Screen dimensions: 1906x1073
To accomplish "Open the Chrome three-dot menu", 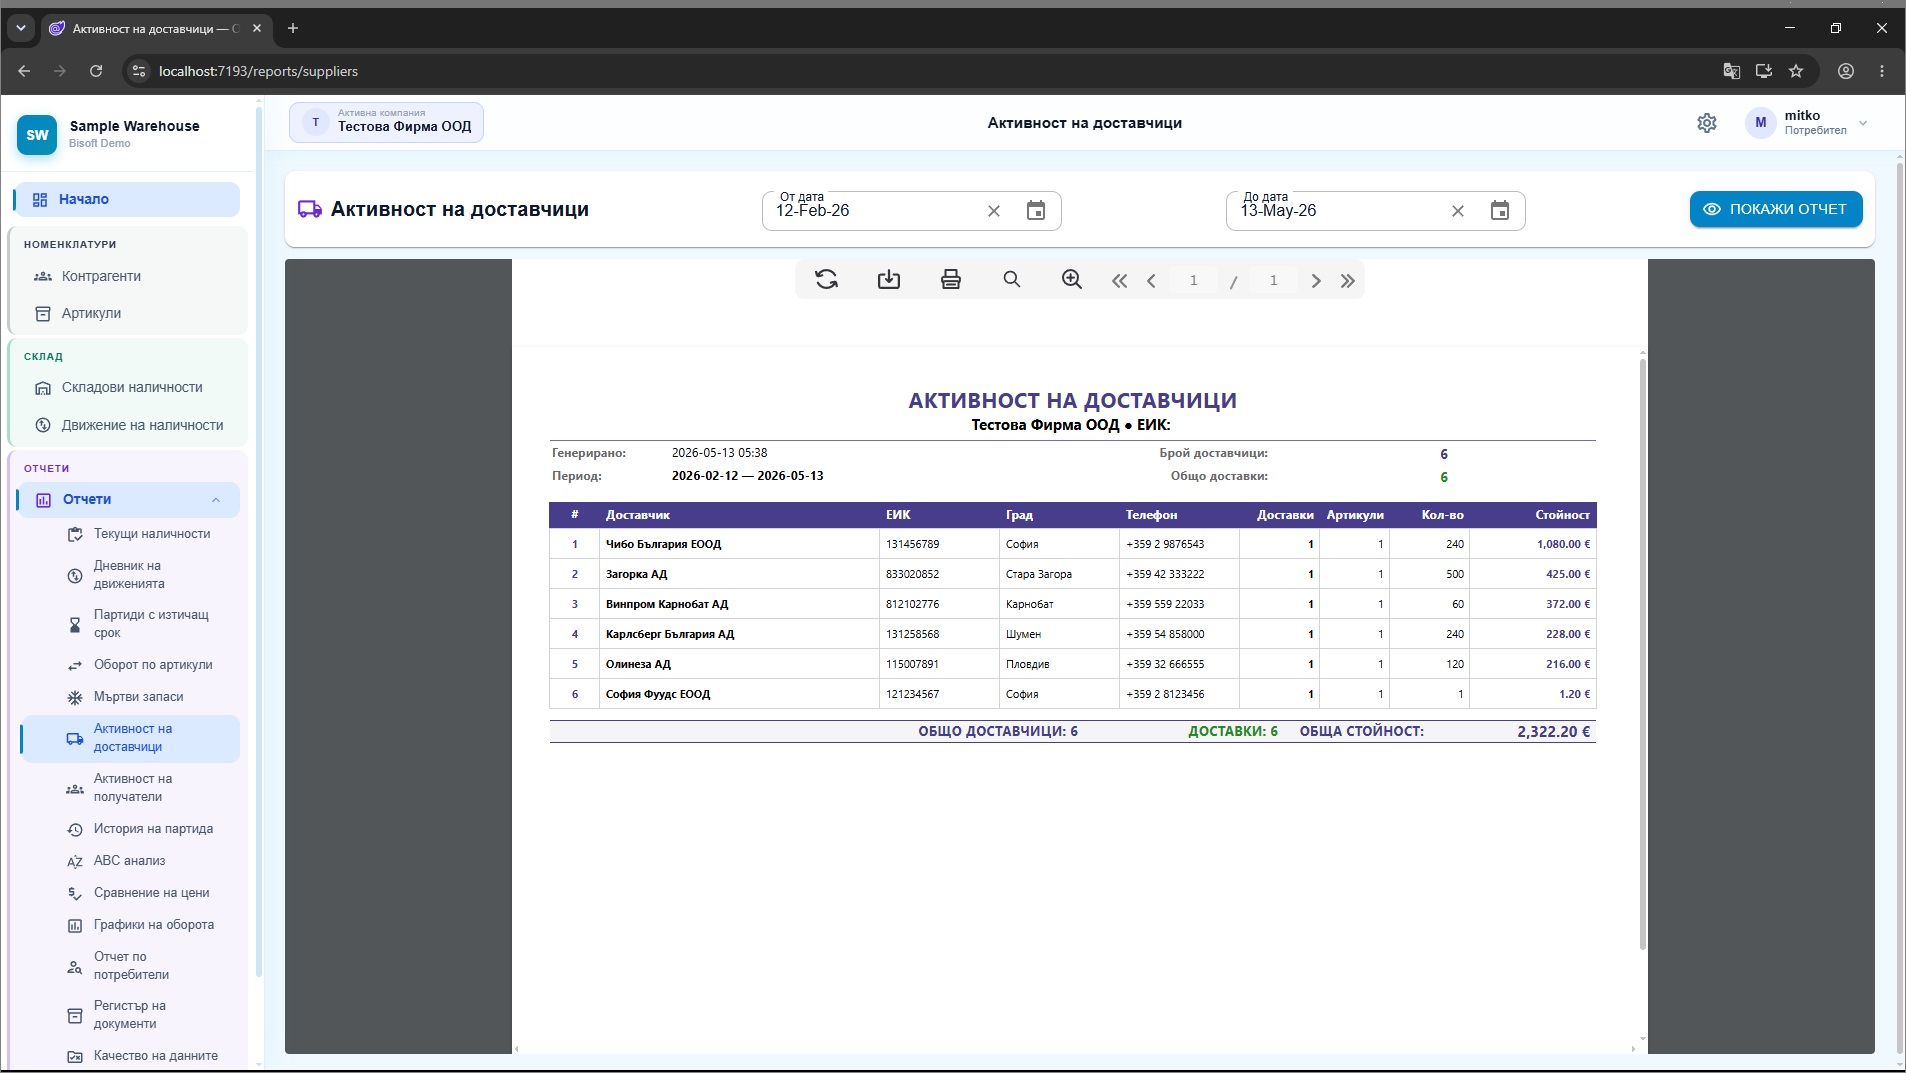I will (1882, 71).
